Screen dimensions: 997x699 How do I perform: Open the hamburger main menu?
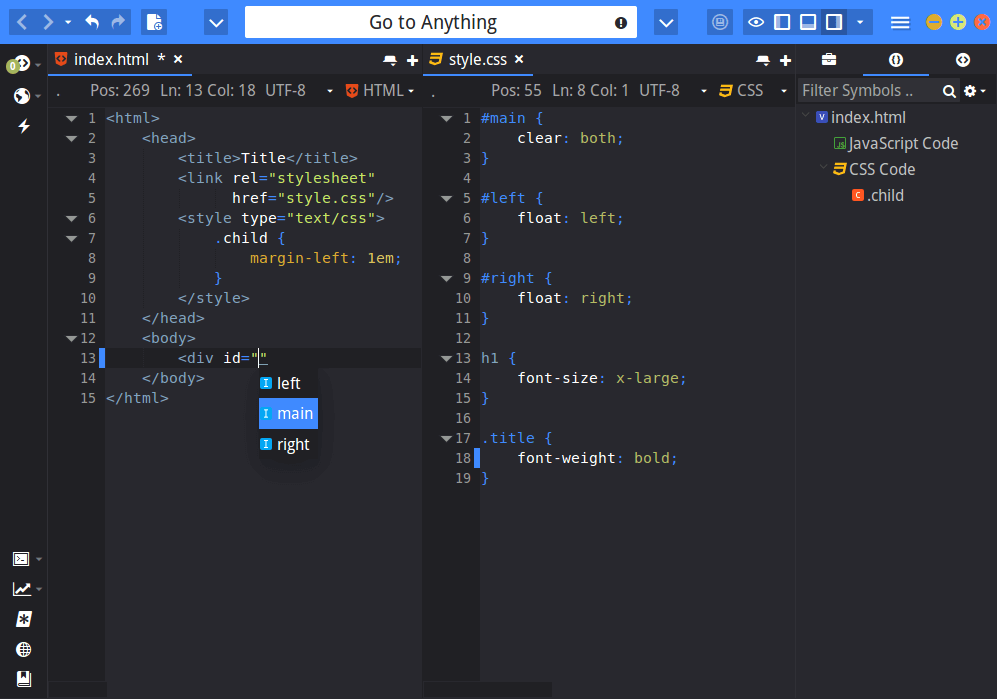[x=900, y=23]
